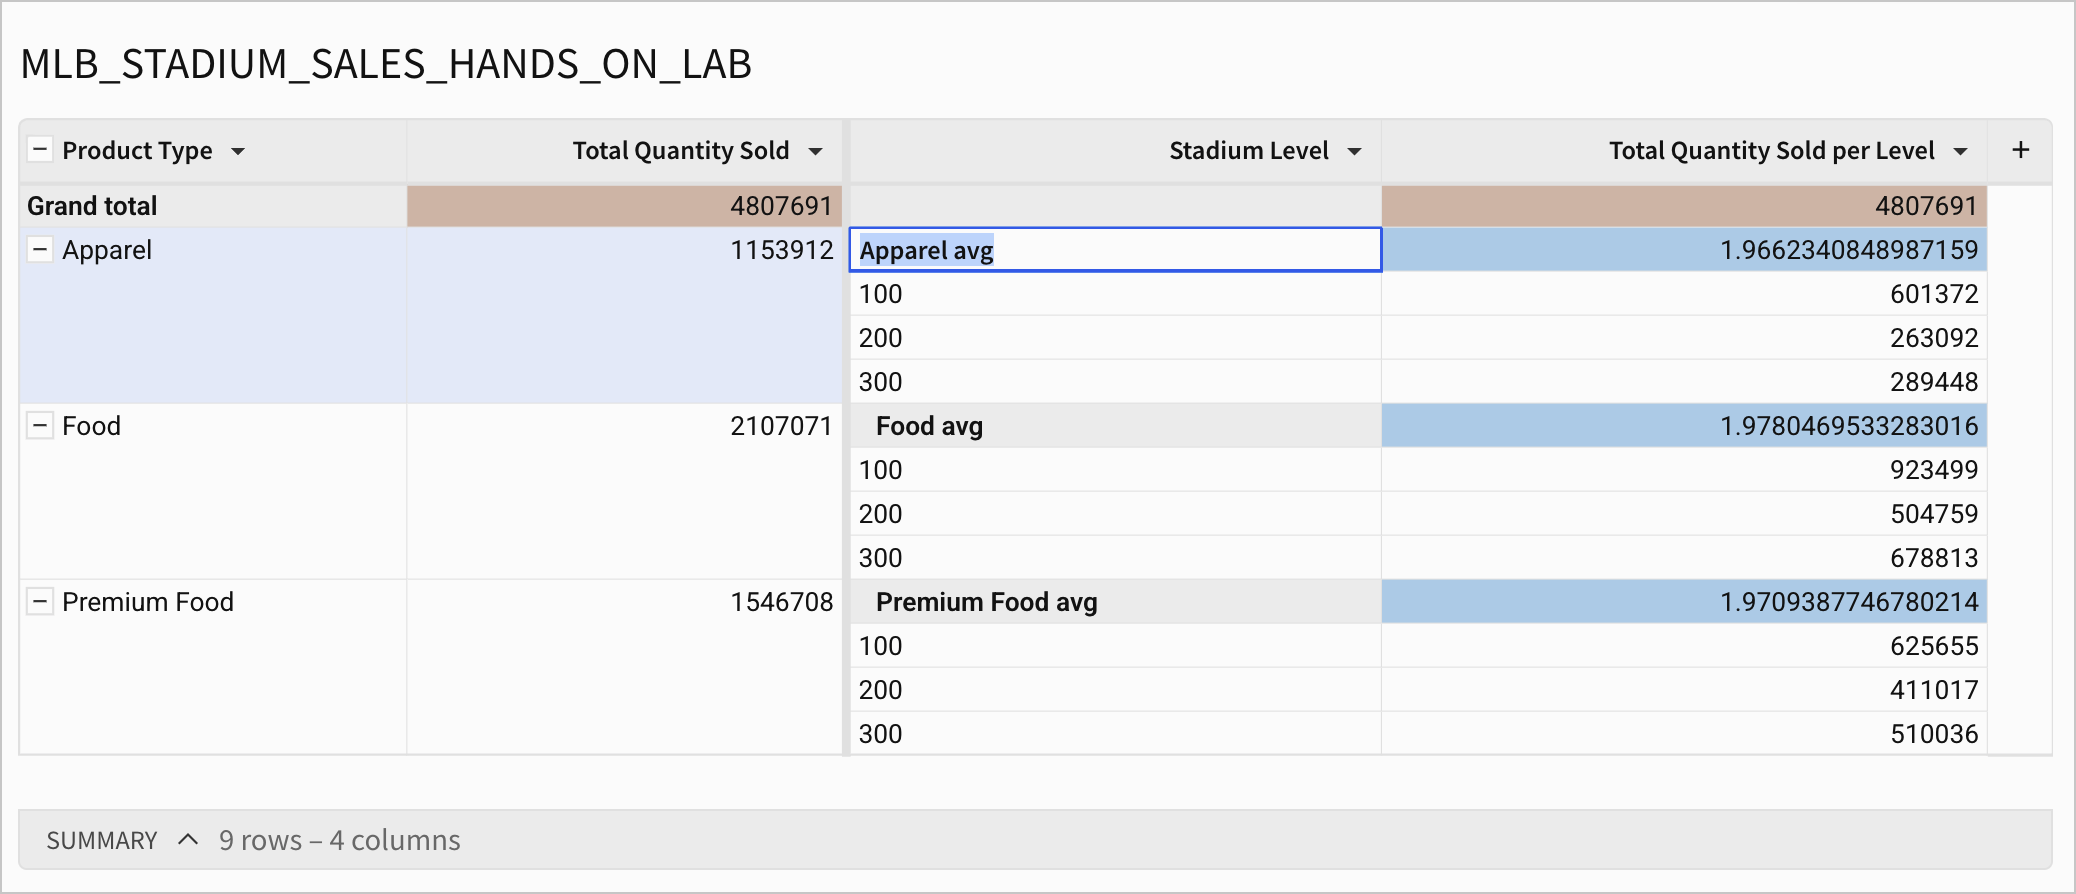Select the Premium Food avg summary cell
The width and height of the screenshot is (2076, 894).
tap(1115, 602)
